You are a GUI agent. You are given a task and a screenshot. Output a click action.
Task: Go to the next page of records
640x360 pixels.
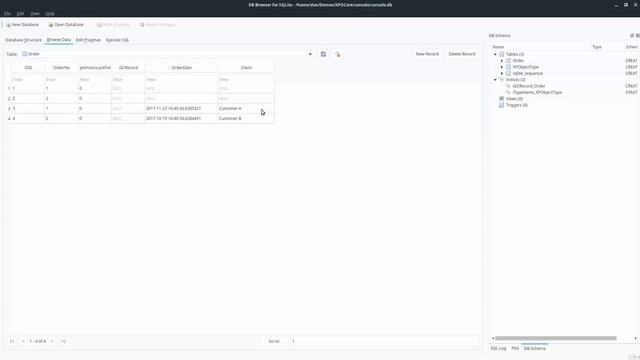pos(52,341)
